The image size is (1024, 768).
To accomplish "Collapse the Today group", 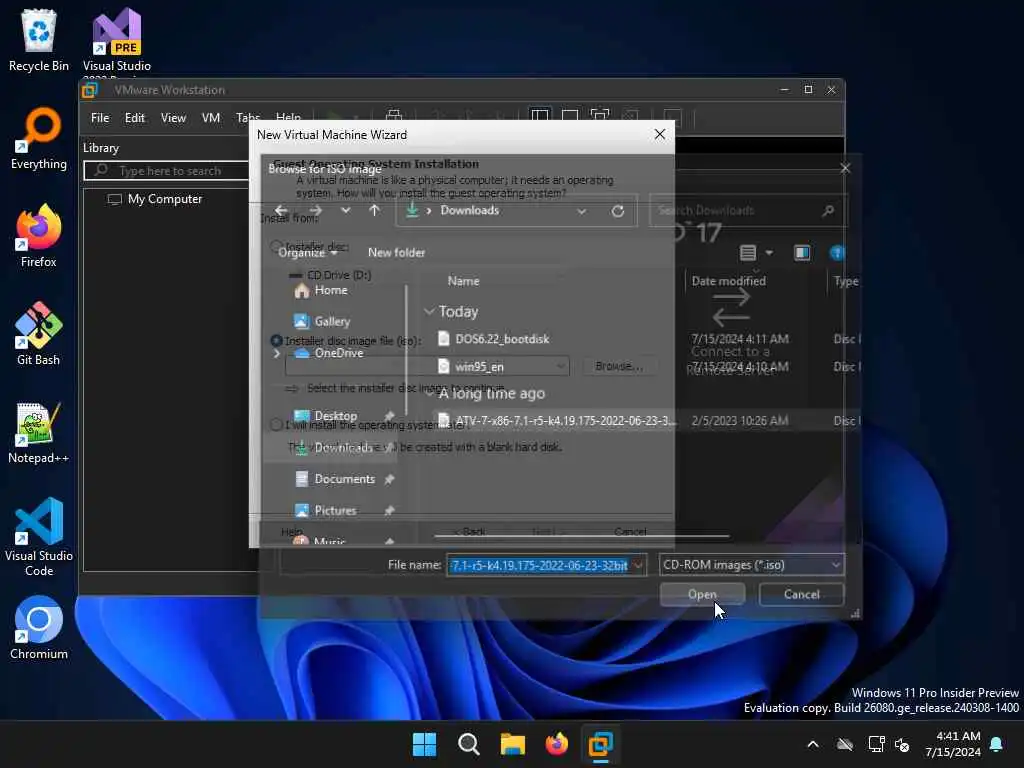I will click(x=429, y=312).
